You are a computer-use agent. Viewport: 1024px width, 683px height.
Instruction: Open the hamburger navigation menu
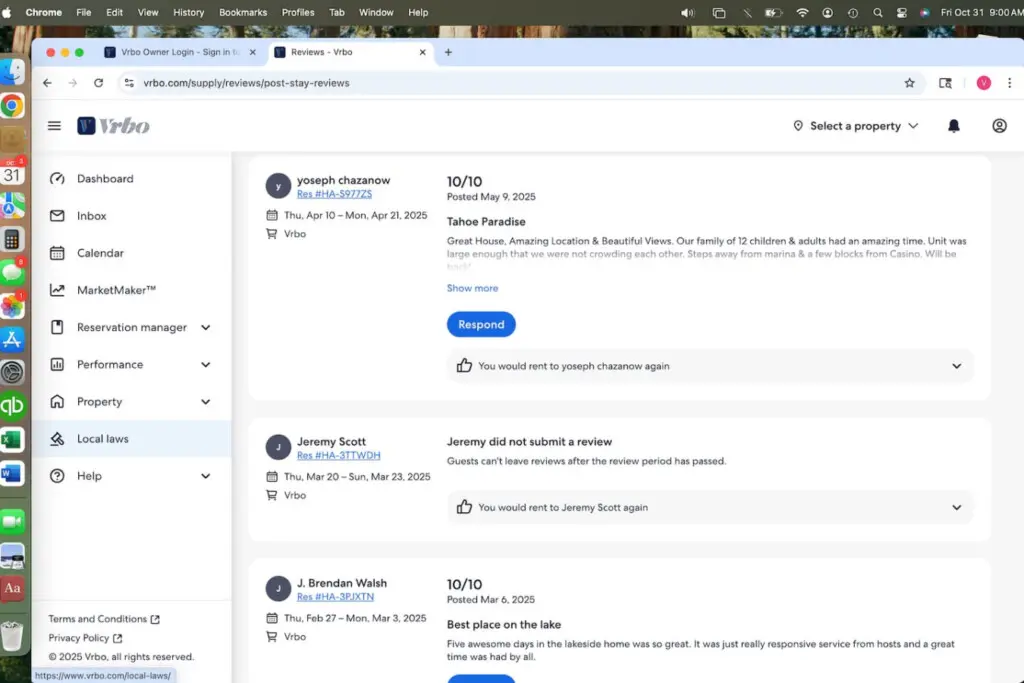click(54, 126)
